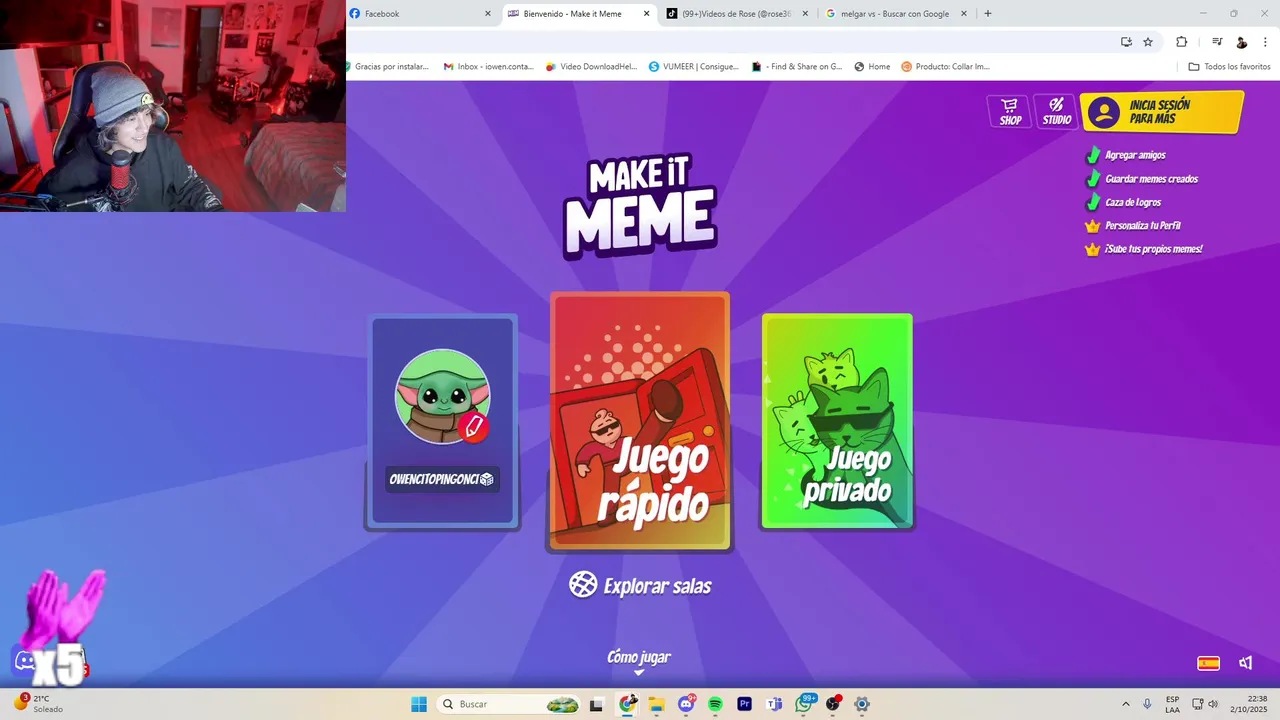Open the Gracias por instalar bookmark

[389, 67]
